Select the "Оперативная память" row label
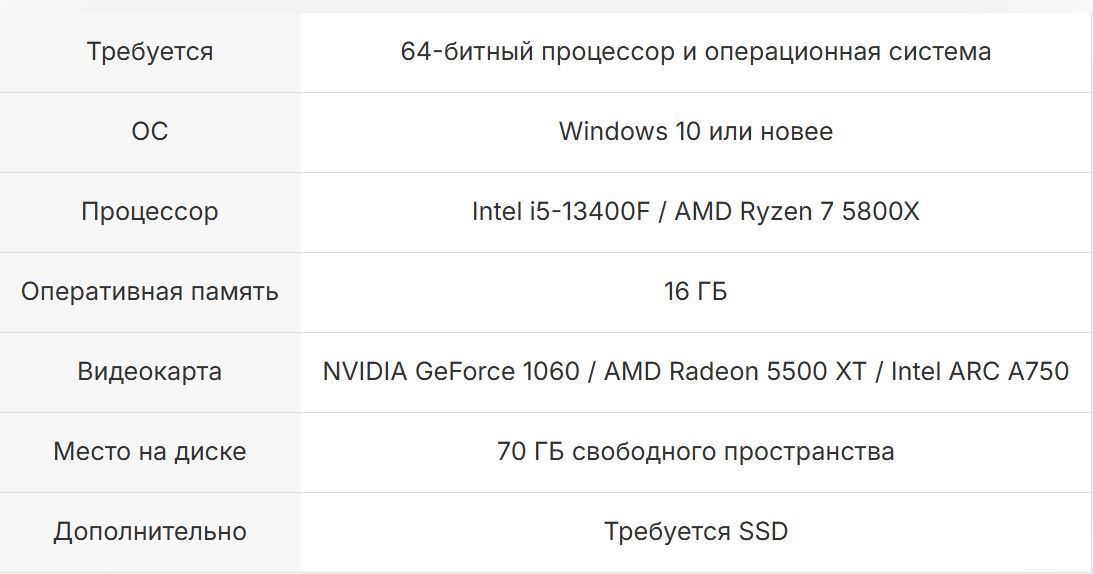Viewport: 1093px width, 574px height. [x=150, y=292]
